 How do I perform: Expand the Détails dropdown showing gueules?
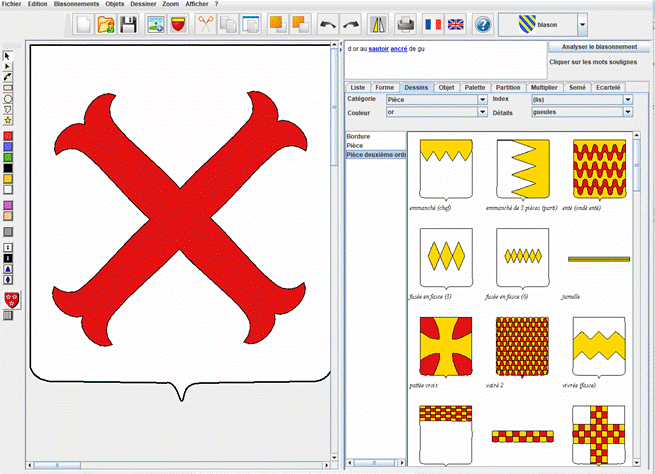[x=627, y=113]
